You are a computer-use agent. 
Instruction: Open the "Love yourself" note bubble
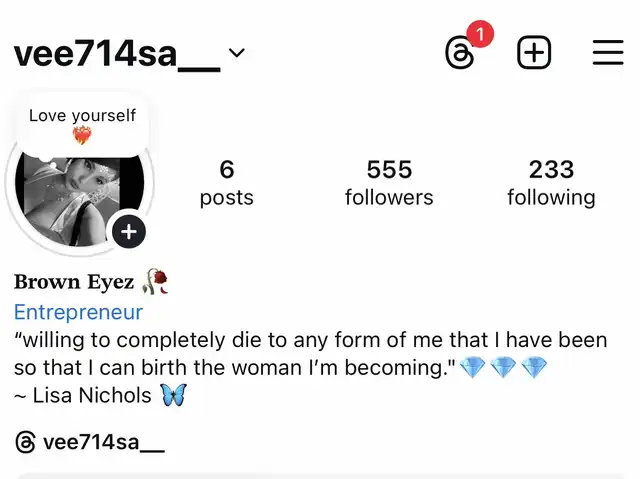(82, 126)
